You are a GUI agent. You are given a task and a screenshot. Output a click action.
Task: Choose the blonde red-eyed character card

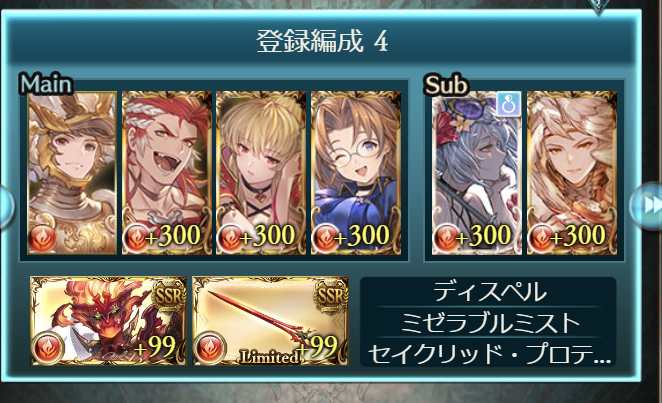point(261,173)
